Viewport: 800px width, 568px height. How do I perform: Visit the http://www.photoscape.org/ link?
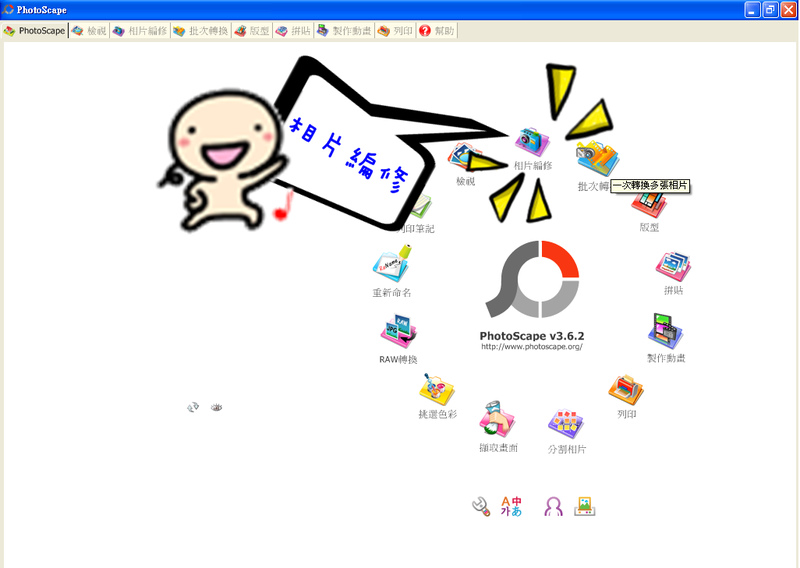[x=532, y=347]
